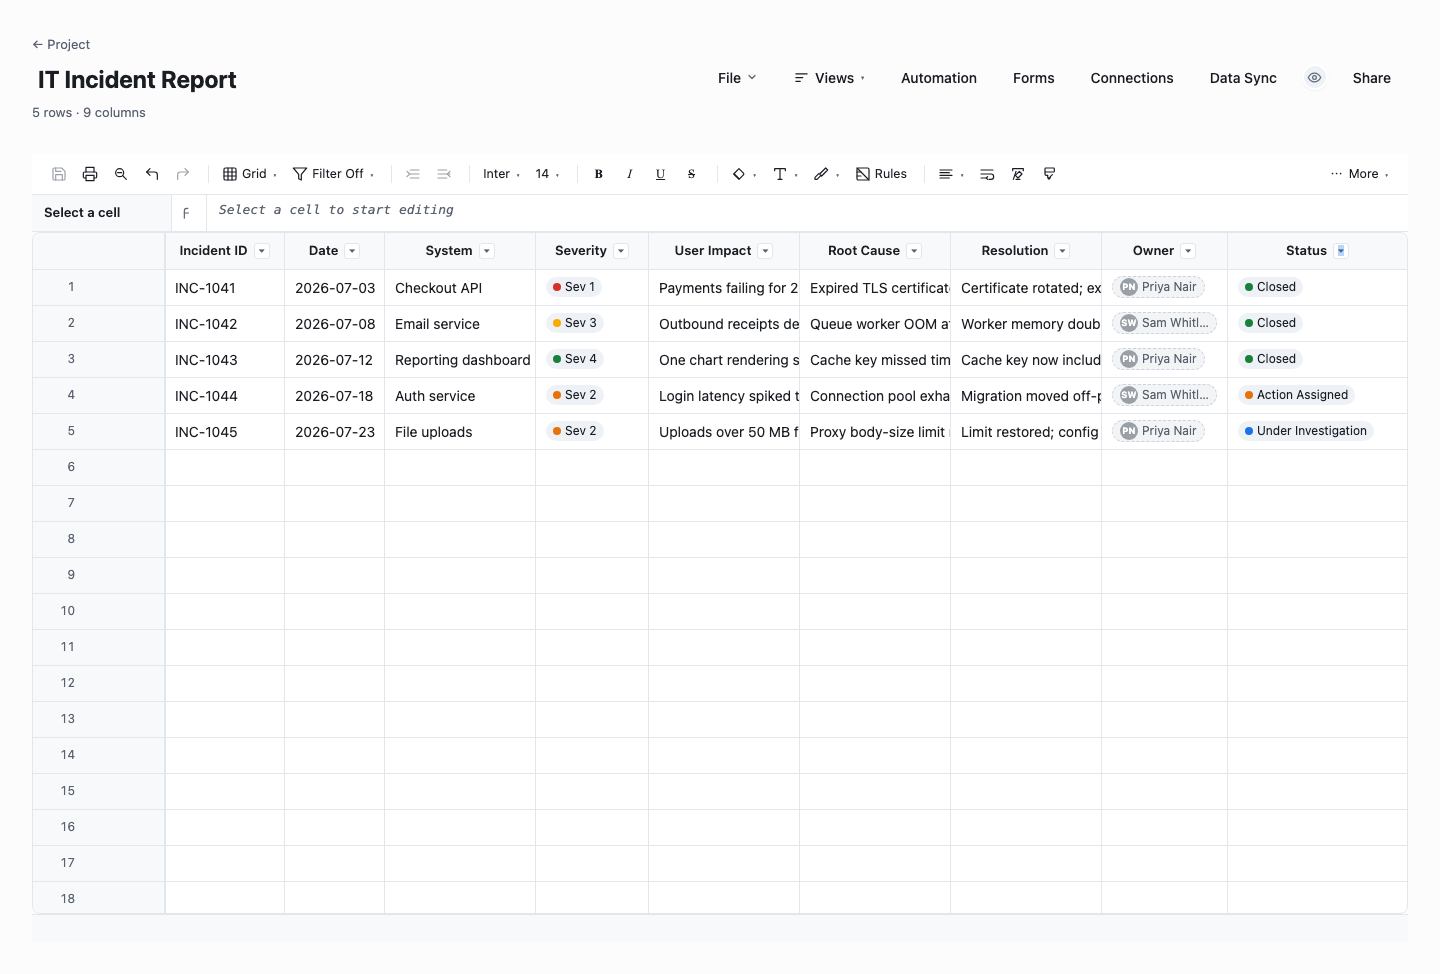Open the Connections menu item
Screen dimensions: 1440x974
click(1132, 78)
